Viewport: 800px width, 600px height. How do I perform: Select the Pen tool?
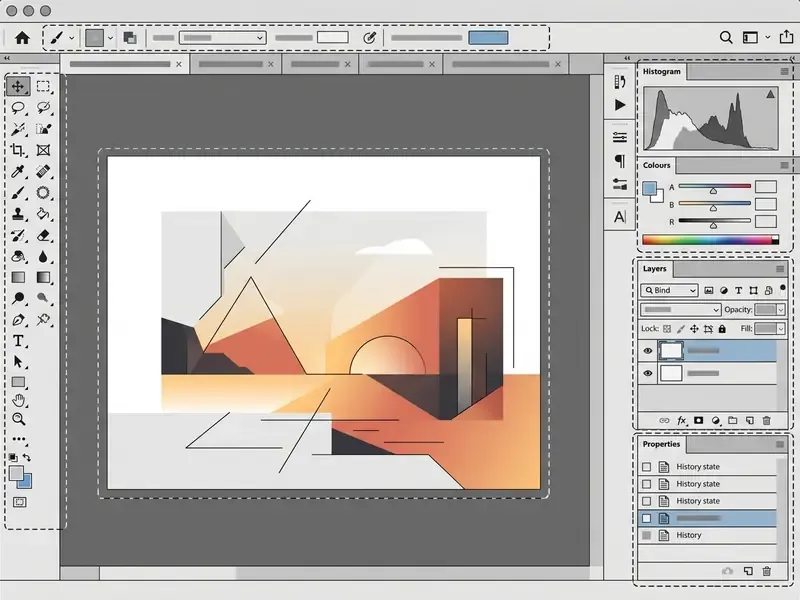[x=18, y=320]
